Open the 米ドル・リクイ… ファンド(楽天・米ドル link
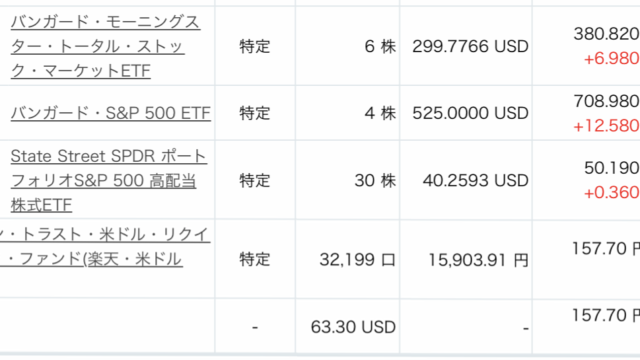Screen dimensions: 640x360 click(105, 247)
